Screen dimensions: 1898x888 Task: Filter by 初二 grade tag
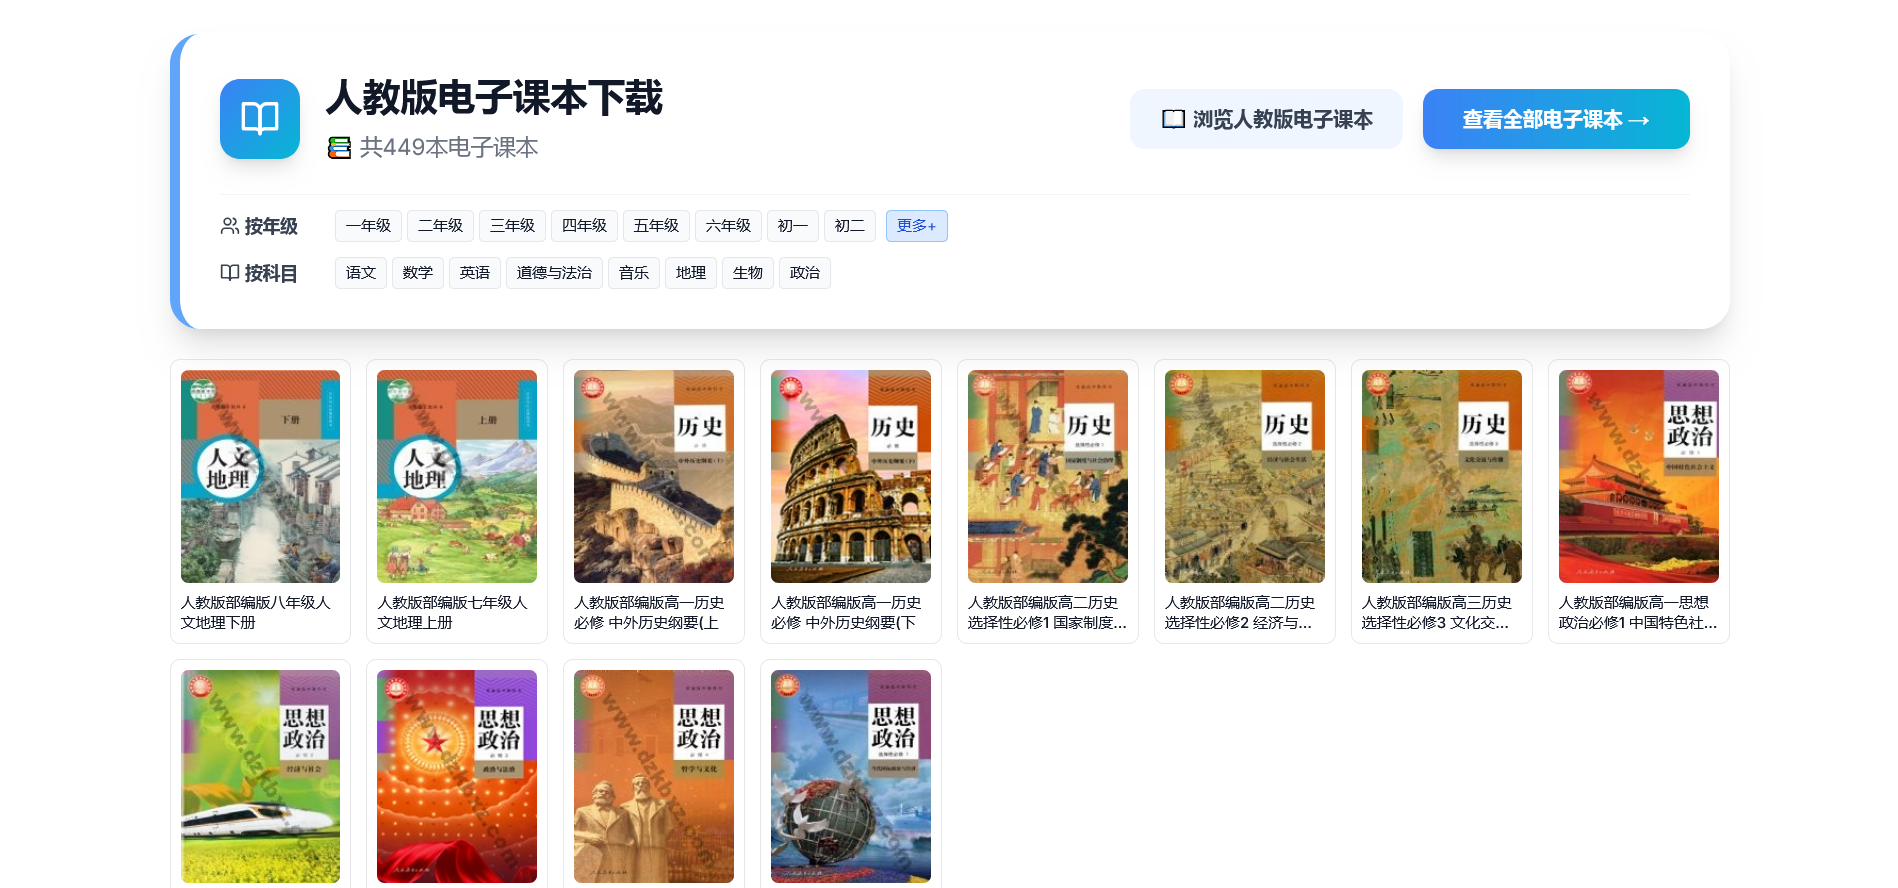click(850, 226)
